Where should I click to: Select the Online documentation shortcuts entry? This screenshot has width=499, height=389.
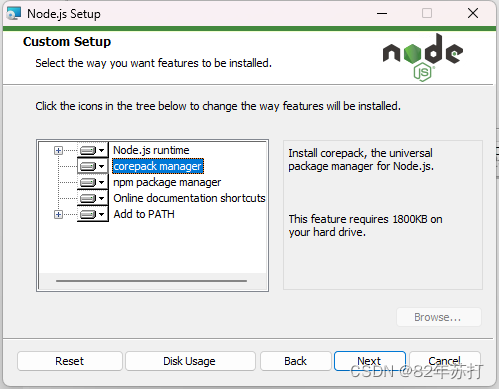(x=189, y=198)
